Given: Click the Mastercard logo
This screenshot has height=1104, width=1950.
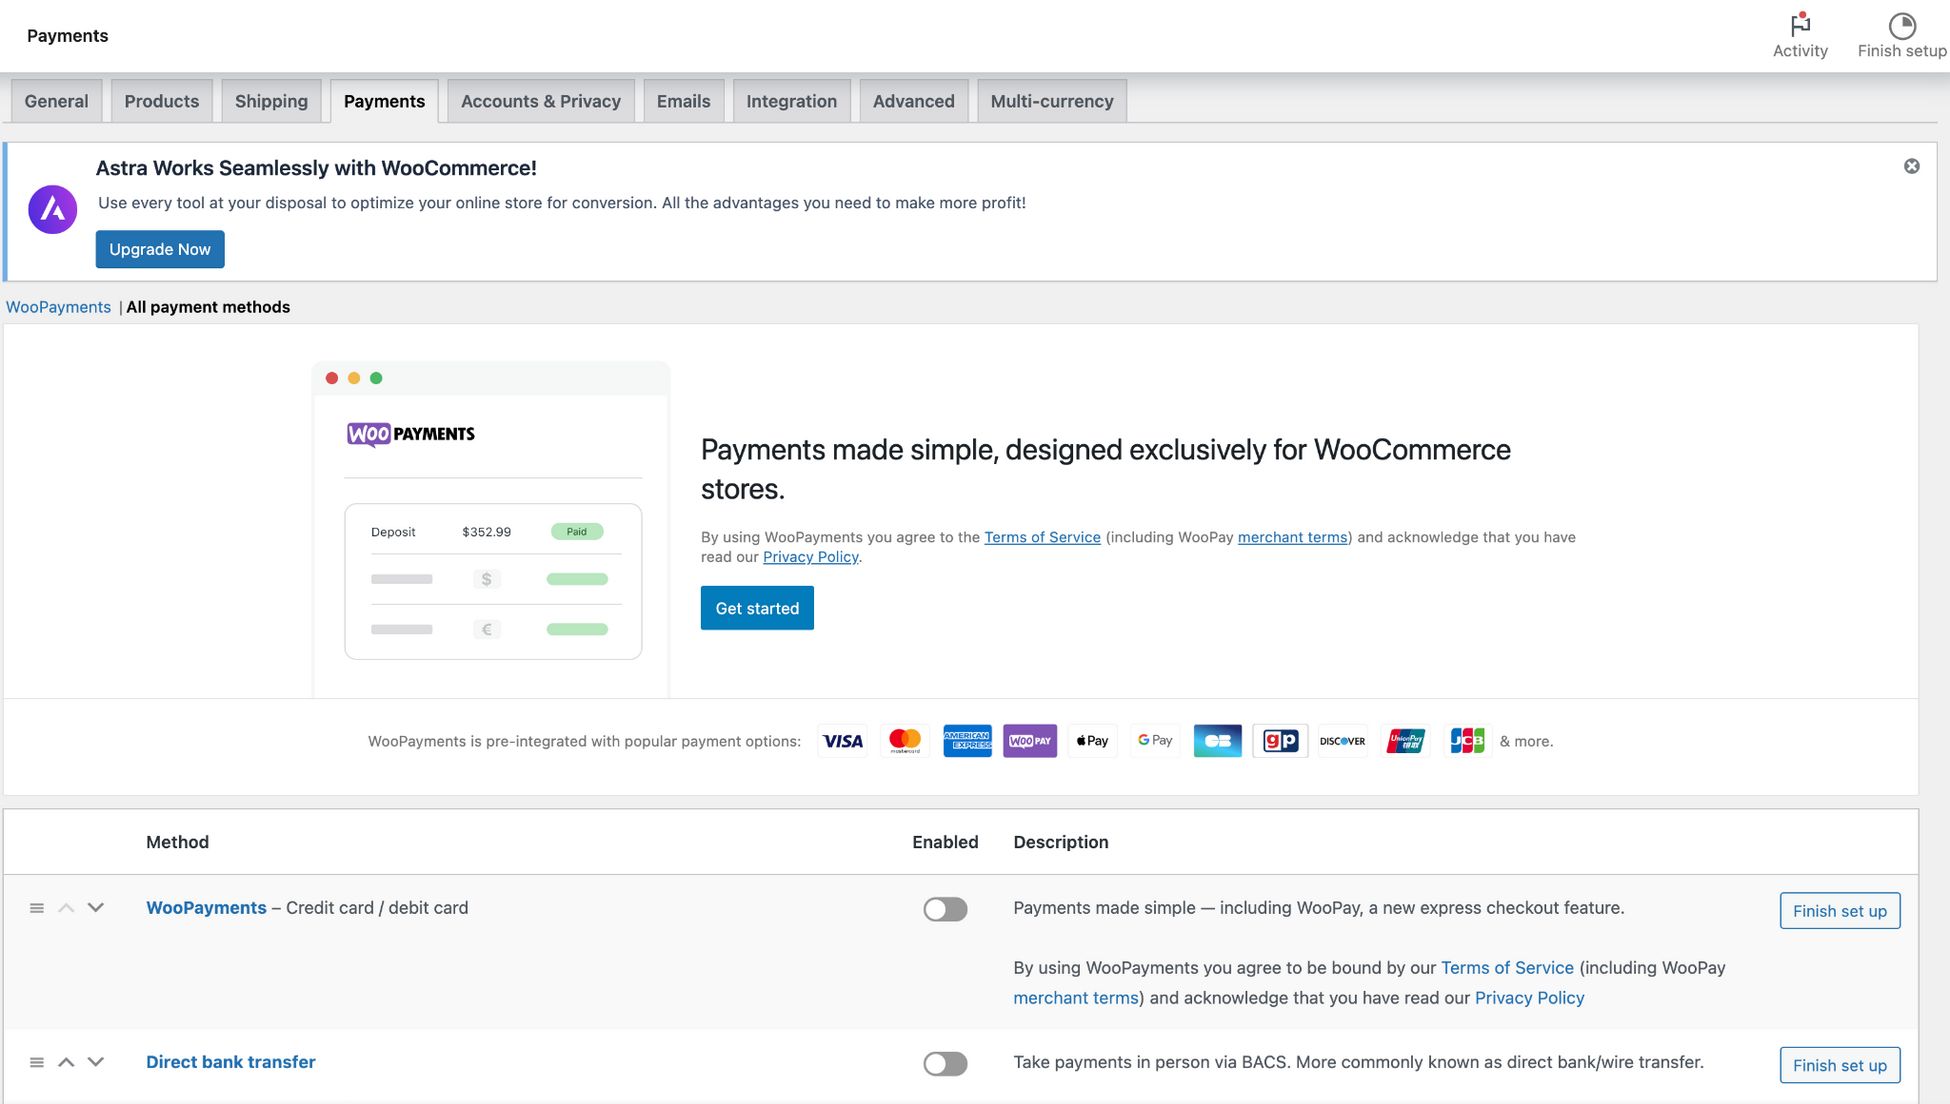Looking at the screenshot, I should click(x=905, y=741).
